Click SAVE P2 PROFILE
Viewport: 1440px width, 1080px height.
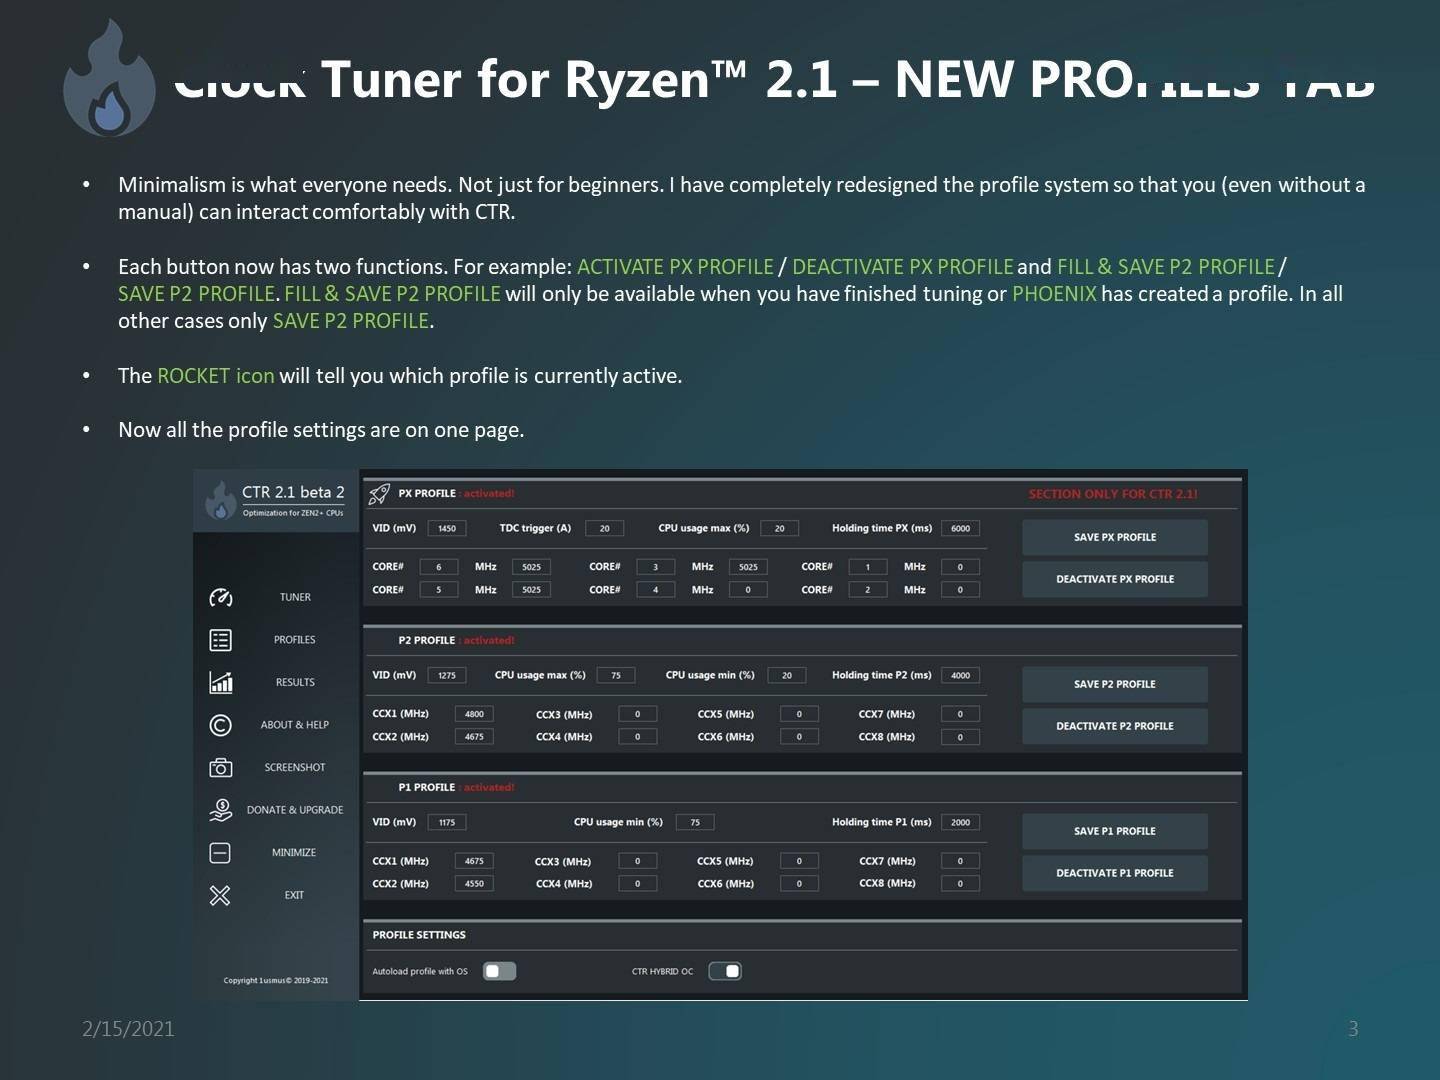[1114, 684]
